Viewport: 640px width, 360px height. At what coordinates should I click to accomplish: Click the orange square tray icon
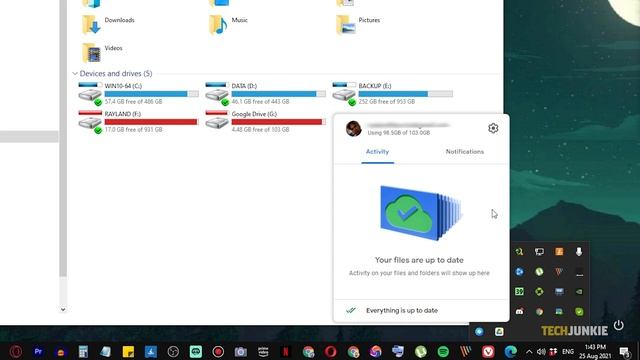(559, 251)
